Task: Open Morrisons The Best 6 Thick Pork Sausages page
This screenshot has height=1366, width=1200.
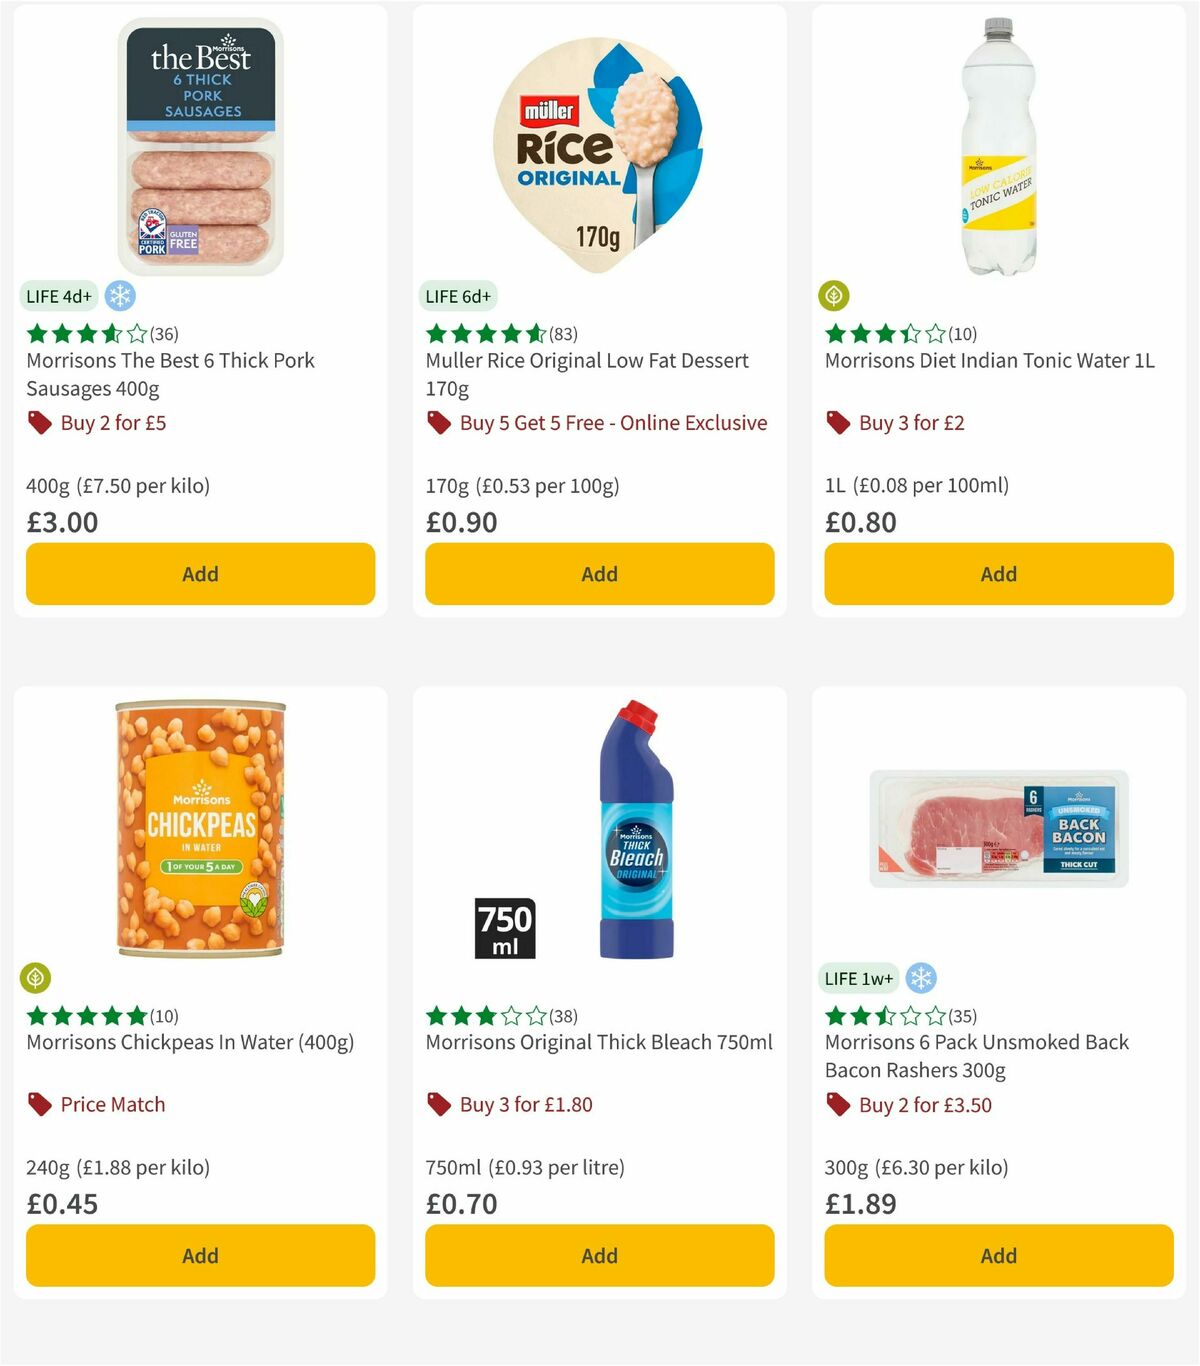Action: coord(169,374)
